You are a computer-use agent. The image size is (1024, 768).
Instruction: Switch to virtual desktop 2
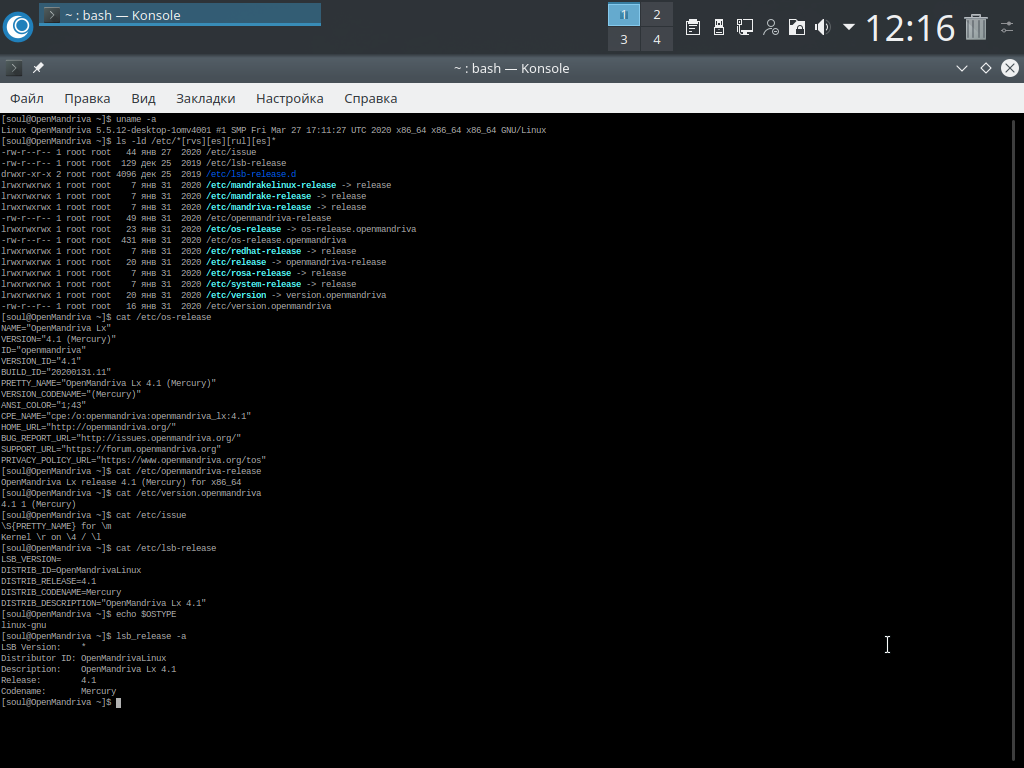[657, 14]
